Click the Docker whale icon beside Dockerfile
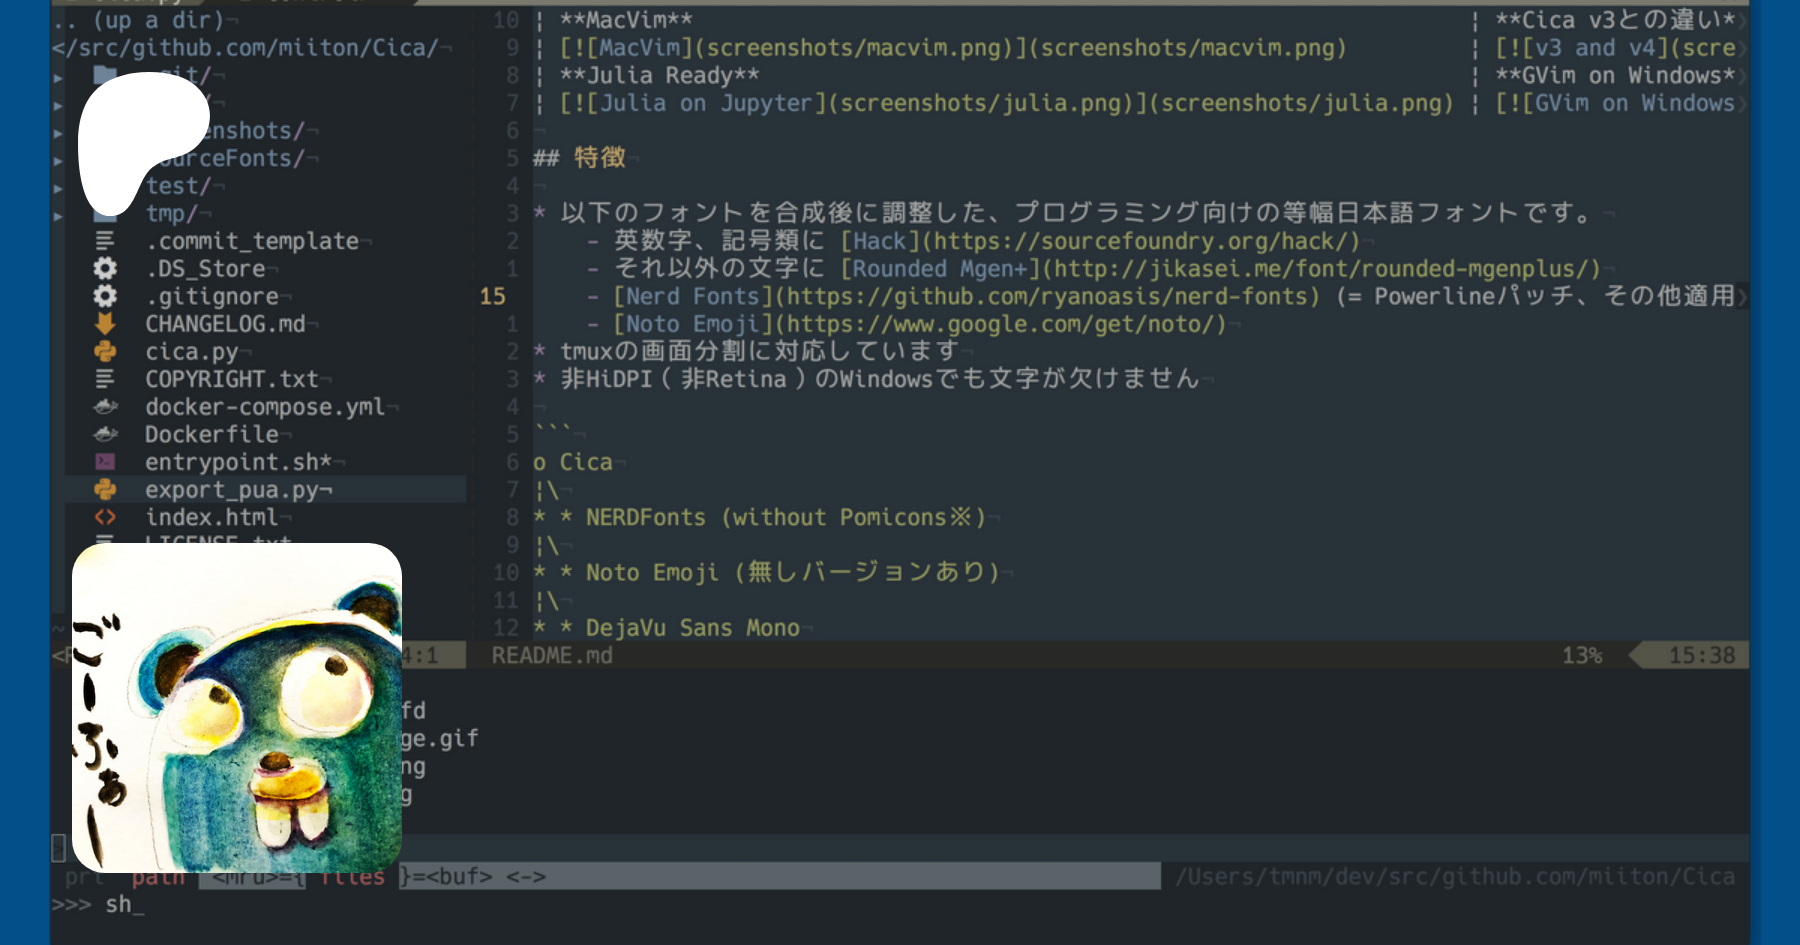The width and height of the screenshot is (1800, 945). pos(105,434)
